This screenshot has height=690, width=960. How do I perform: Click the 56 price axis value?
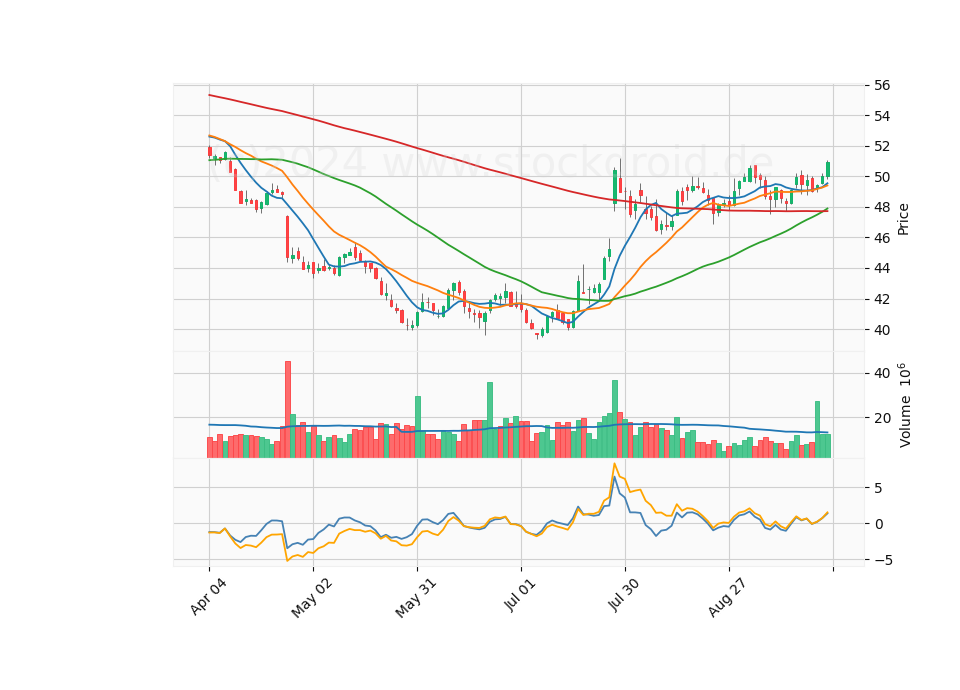(x=882, y=85)
